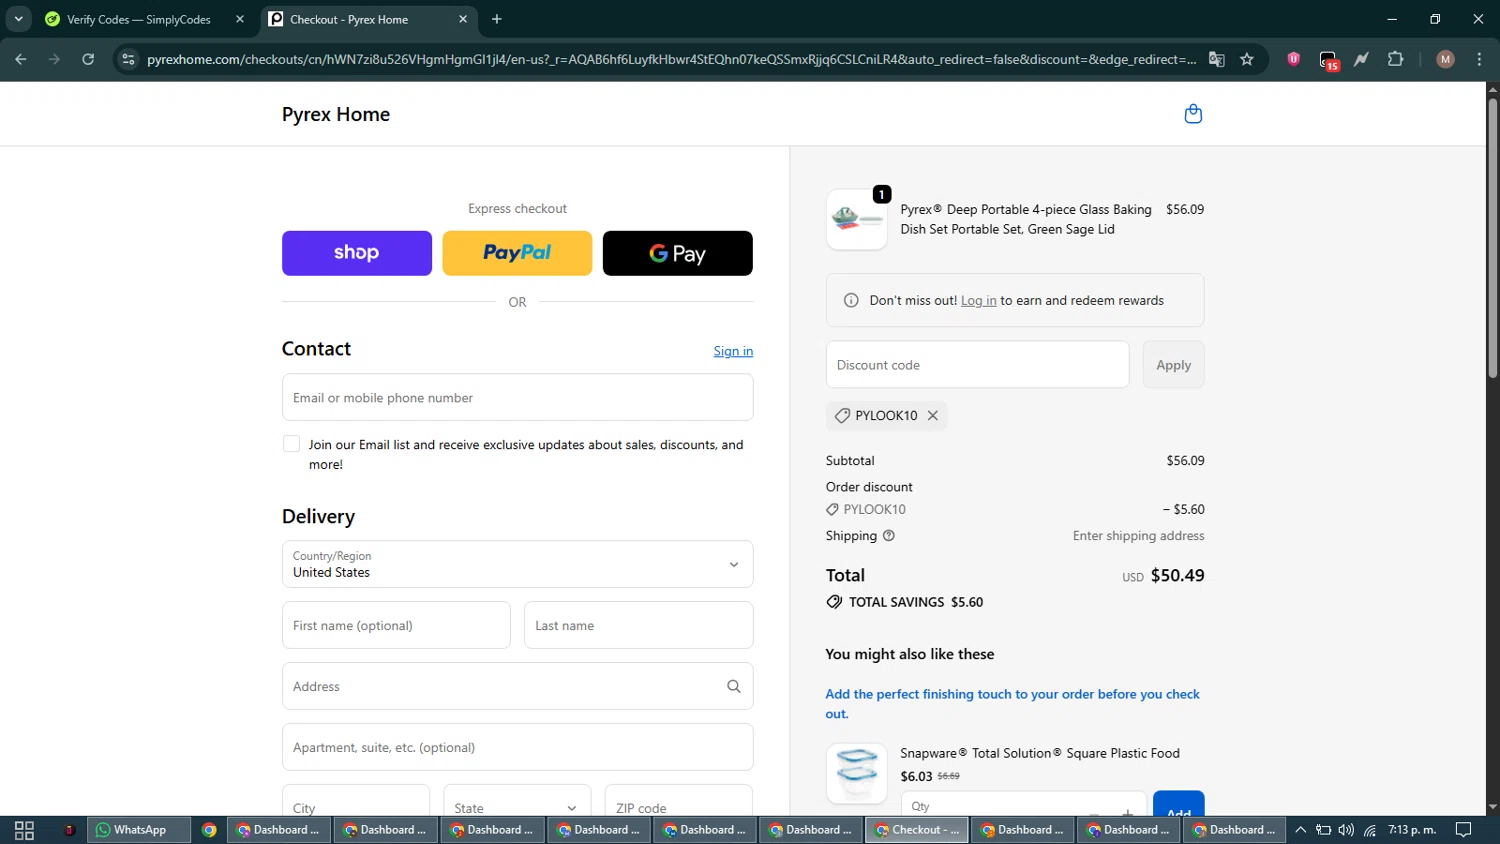
Task: Open a new browser tab
Action: pyautogui.click(x=497, y=19)
